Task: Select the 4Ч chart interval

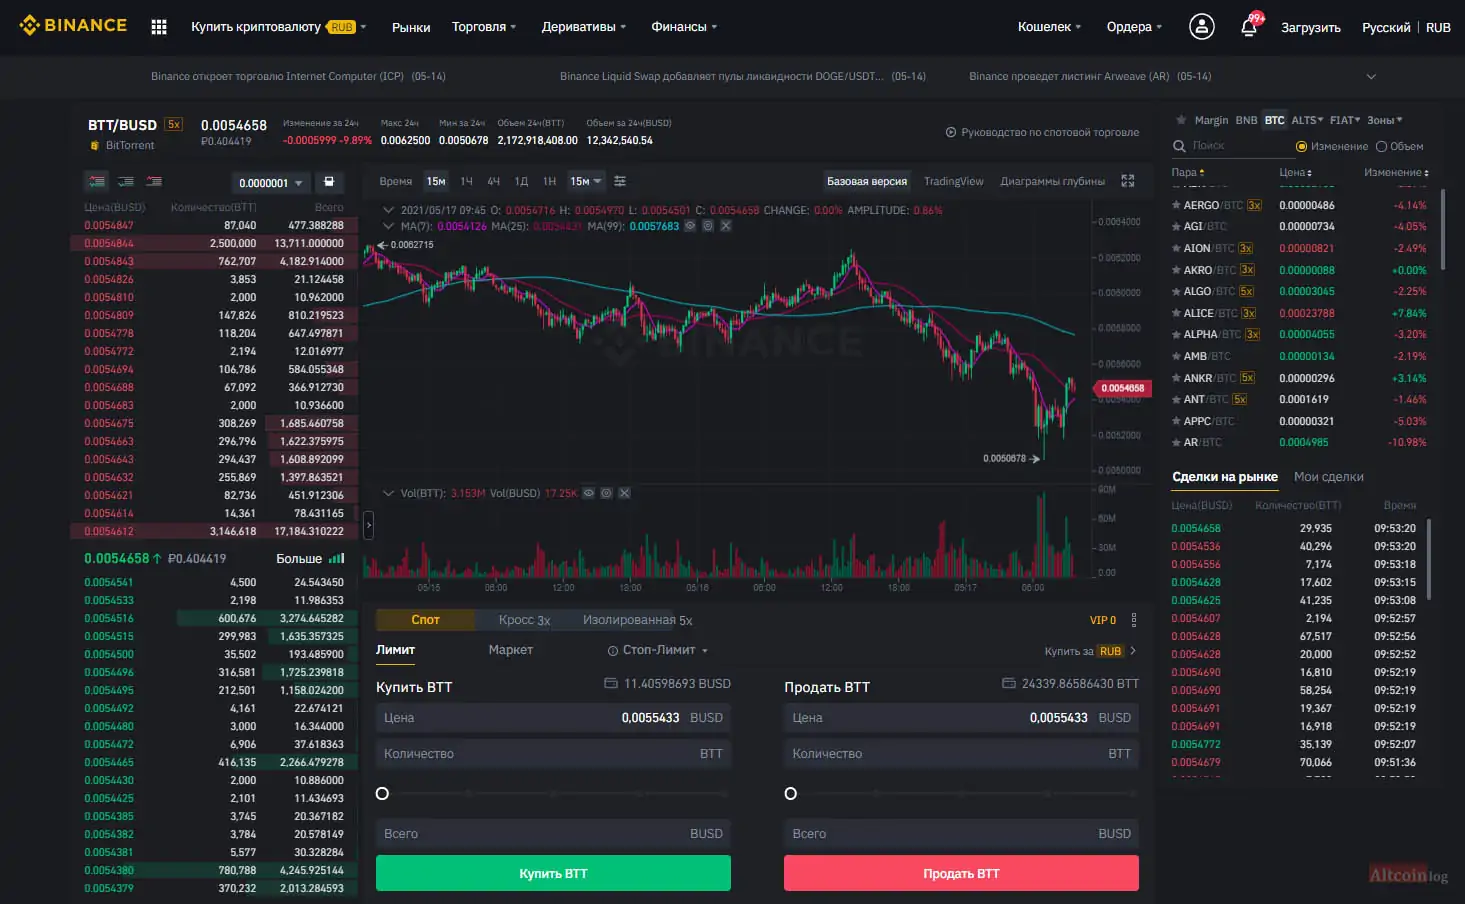Action: click(x=493, y=181)
